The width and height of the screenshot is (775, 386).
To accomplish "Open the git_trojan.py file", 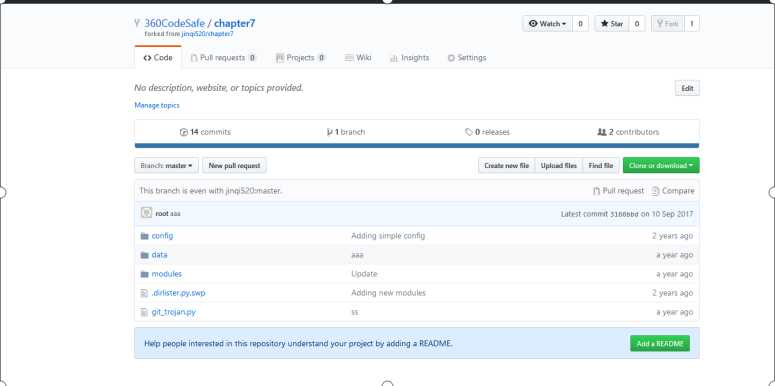I will 173,312.
